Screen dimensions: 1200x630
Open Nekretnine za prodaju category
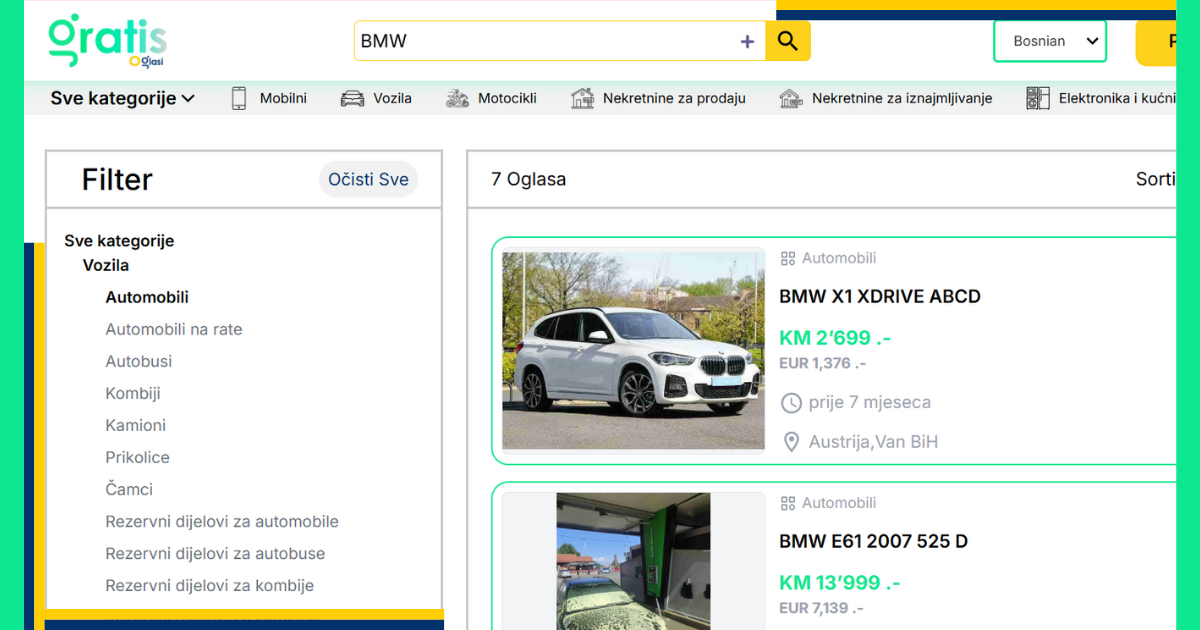(x=674, y=98)
